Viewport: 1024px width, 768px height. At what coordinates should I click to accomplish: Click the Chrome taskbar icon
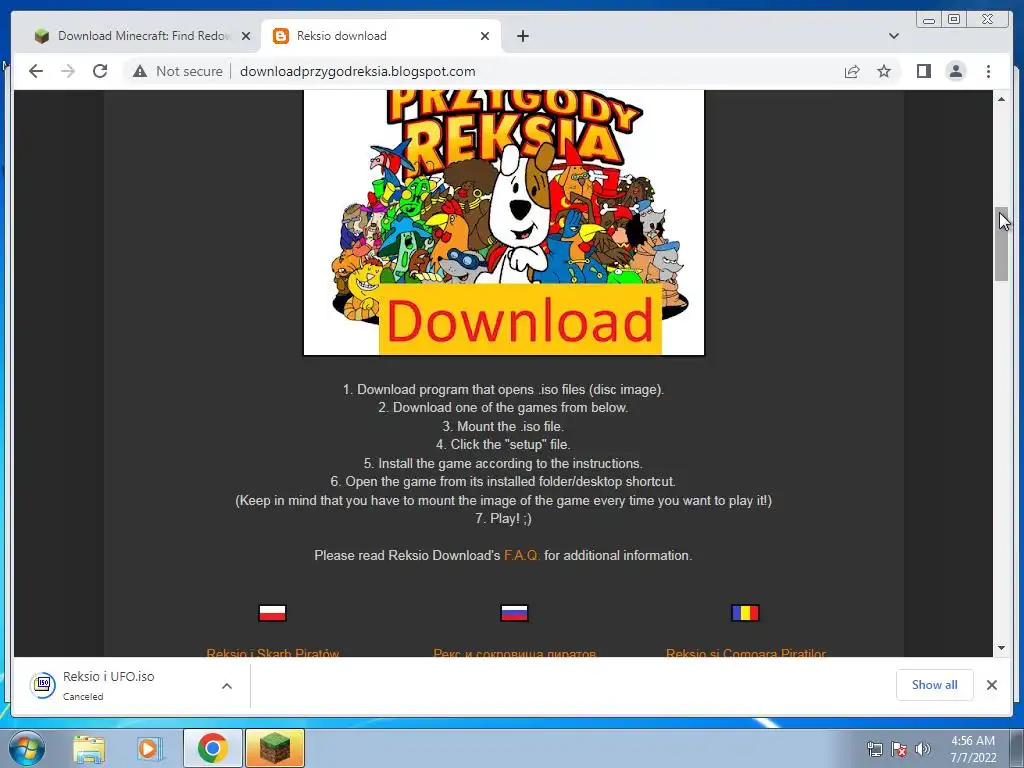(x=212, y=748)
